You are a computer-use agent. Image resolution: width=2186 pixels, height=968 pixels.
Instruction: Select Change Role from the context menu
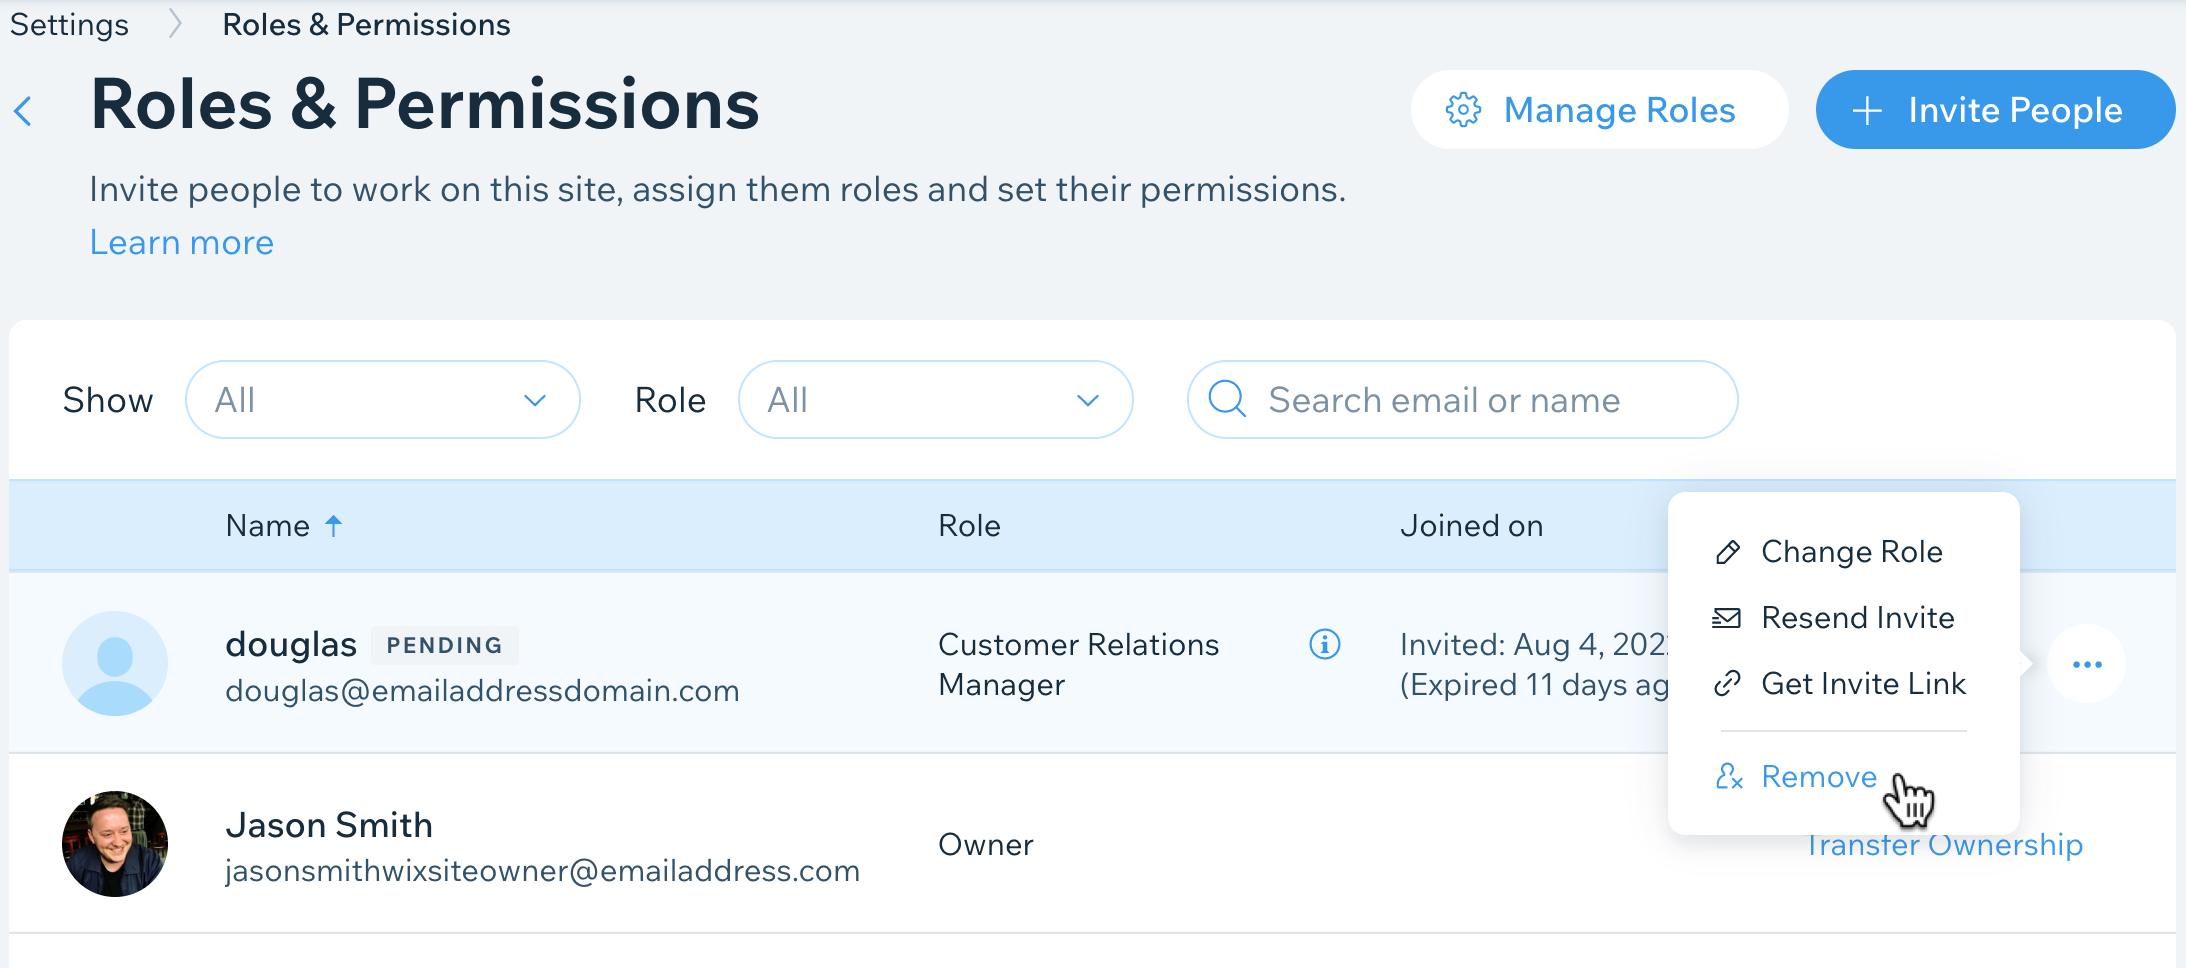coord(1850,552)
